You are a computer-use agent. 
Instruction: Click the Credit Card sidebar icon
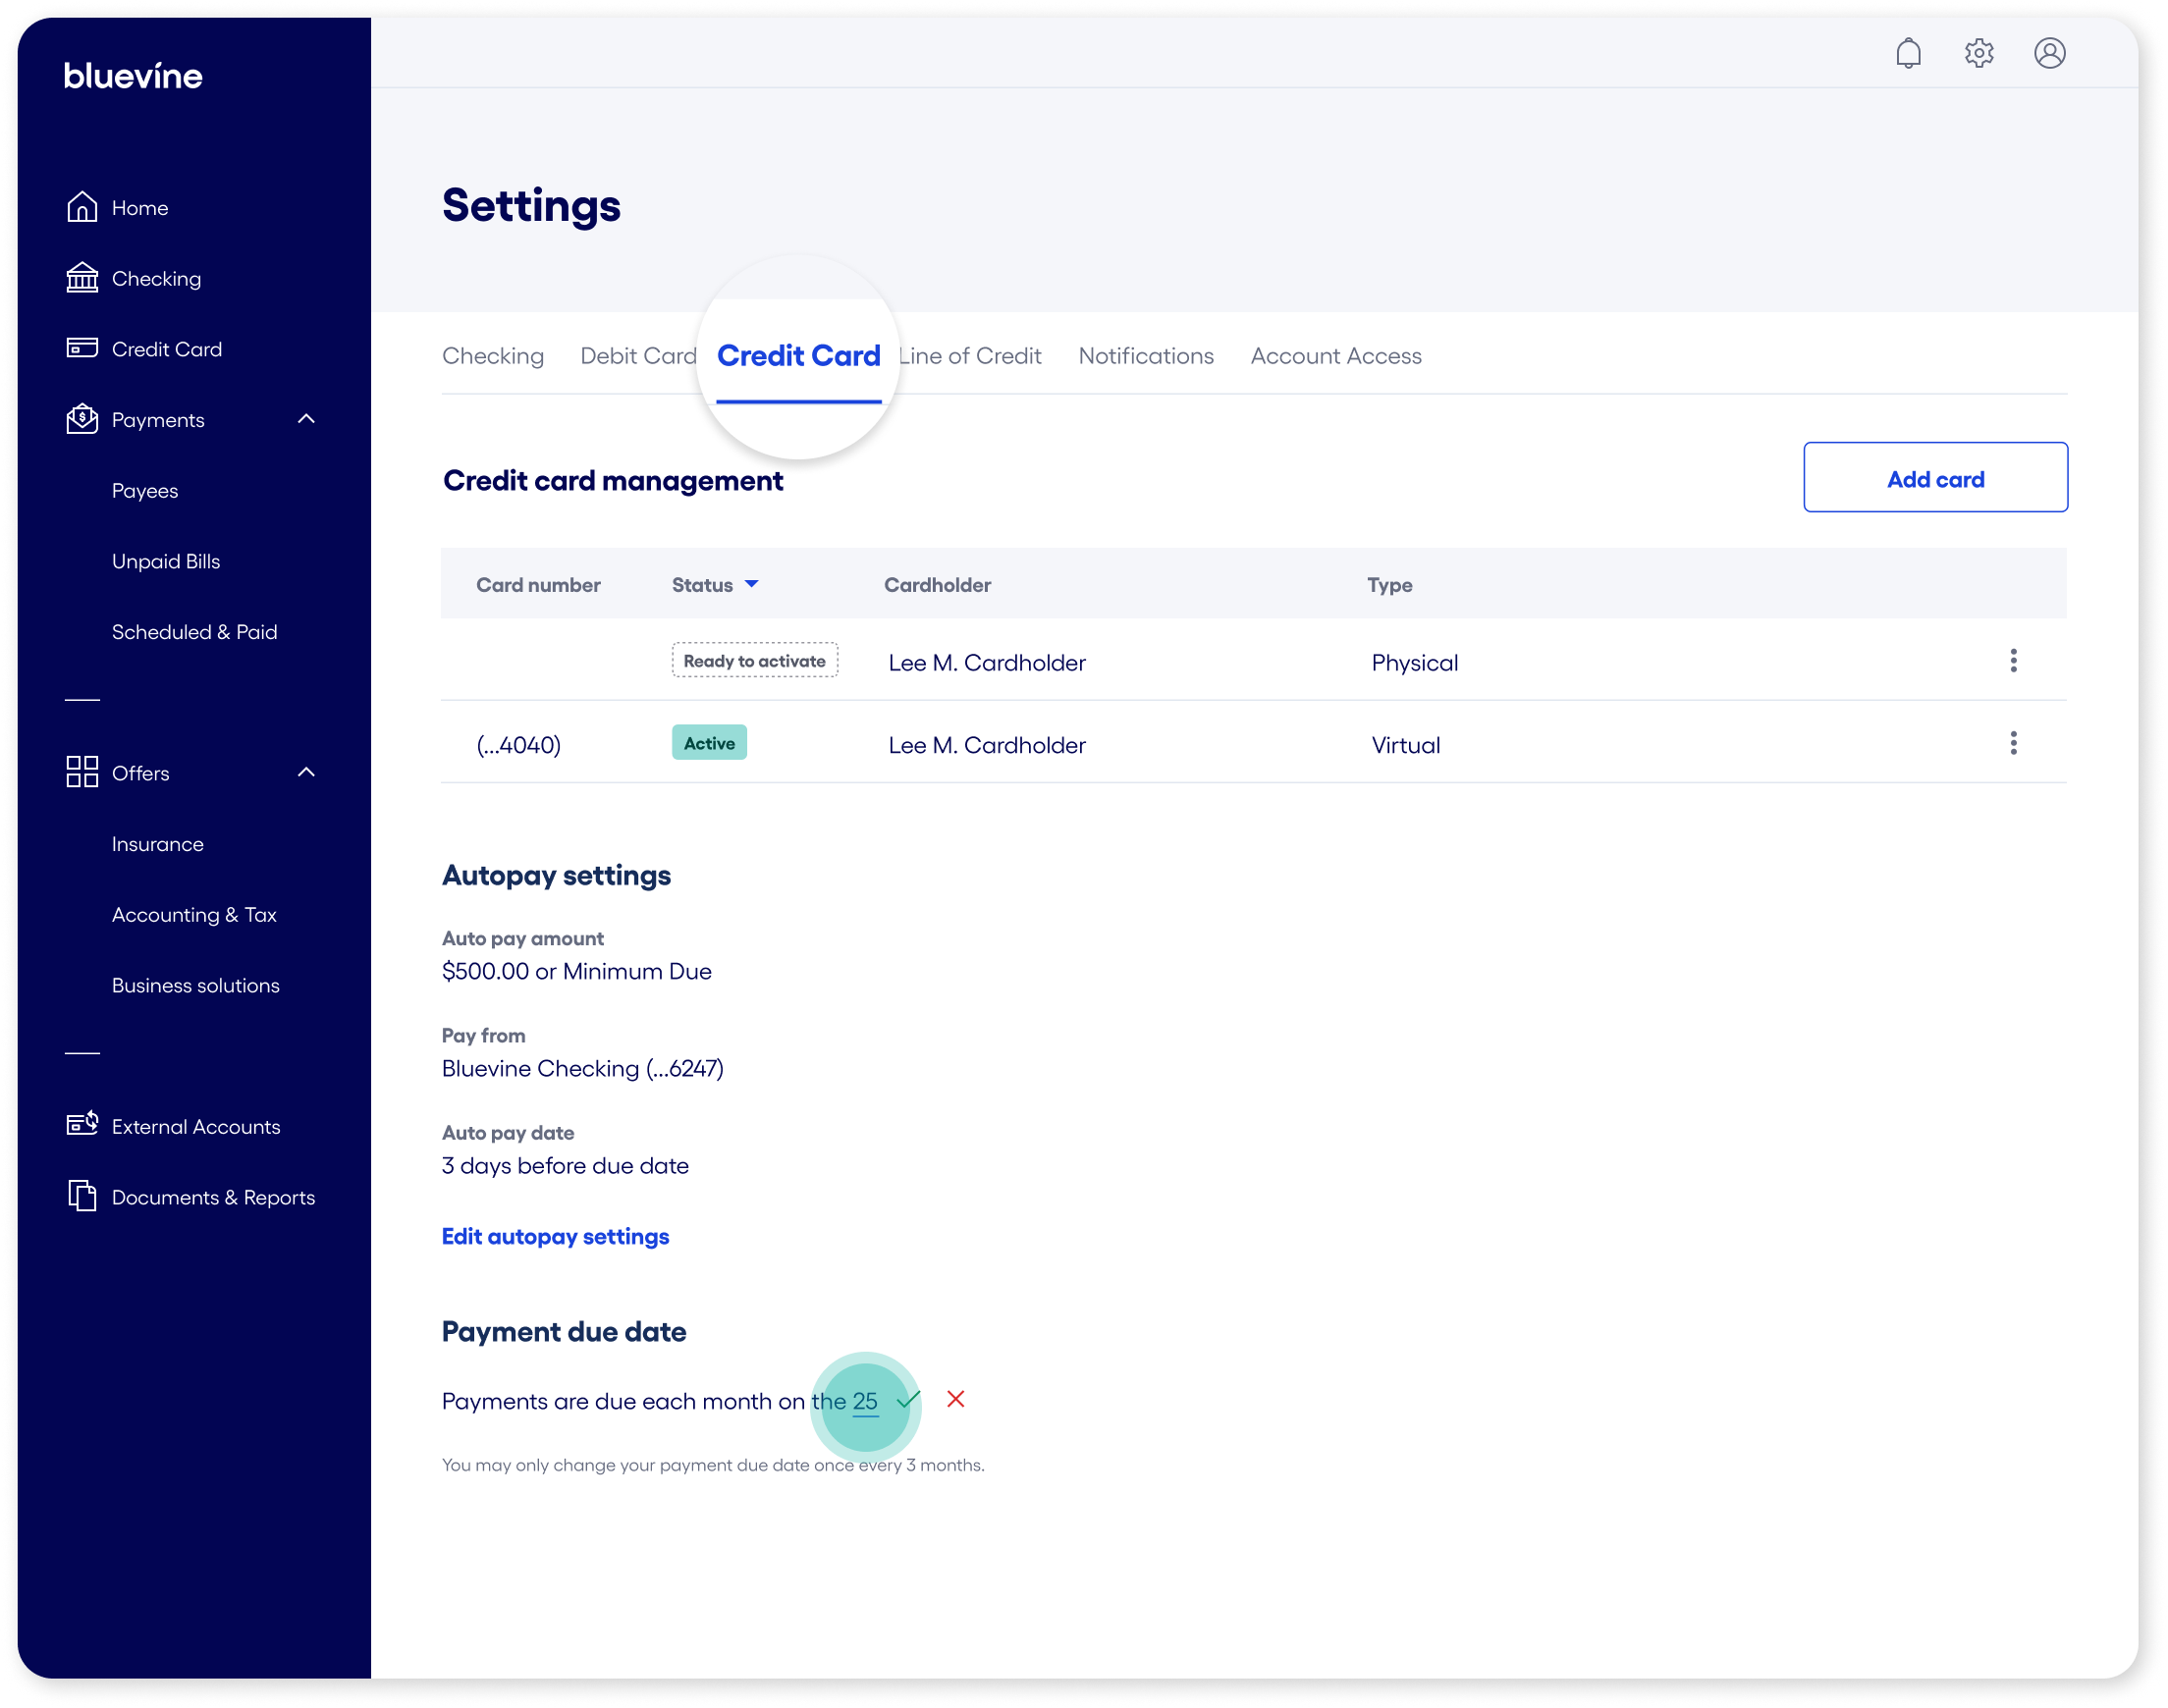pos(82,348)
